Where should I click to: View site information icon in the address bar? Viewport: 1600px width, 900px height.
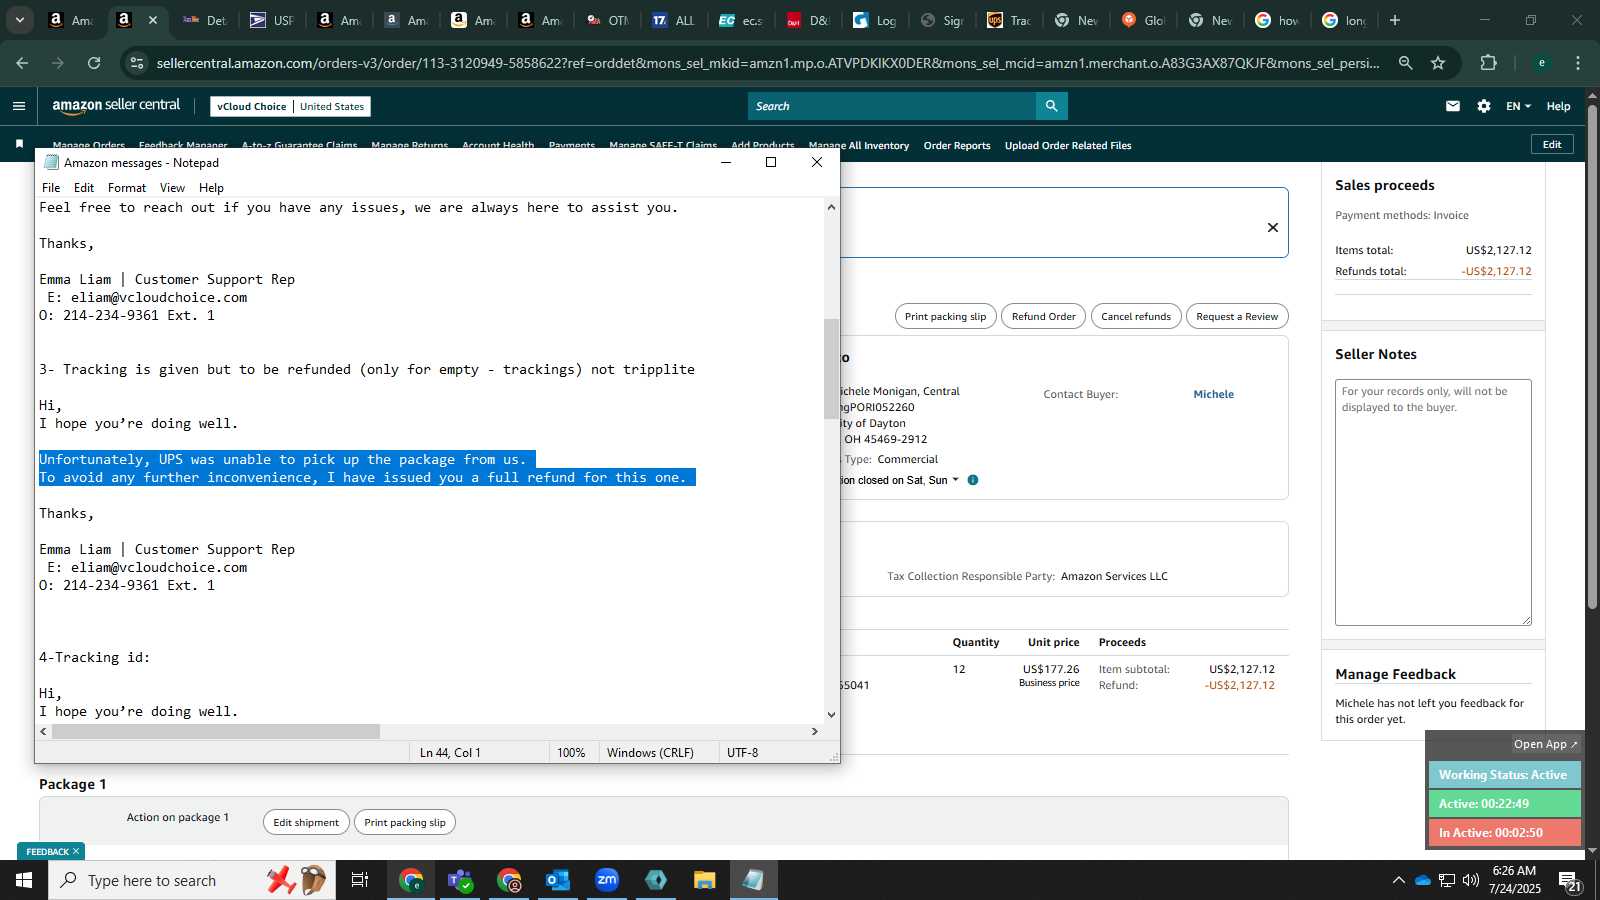(138, 63)
